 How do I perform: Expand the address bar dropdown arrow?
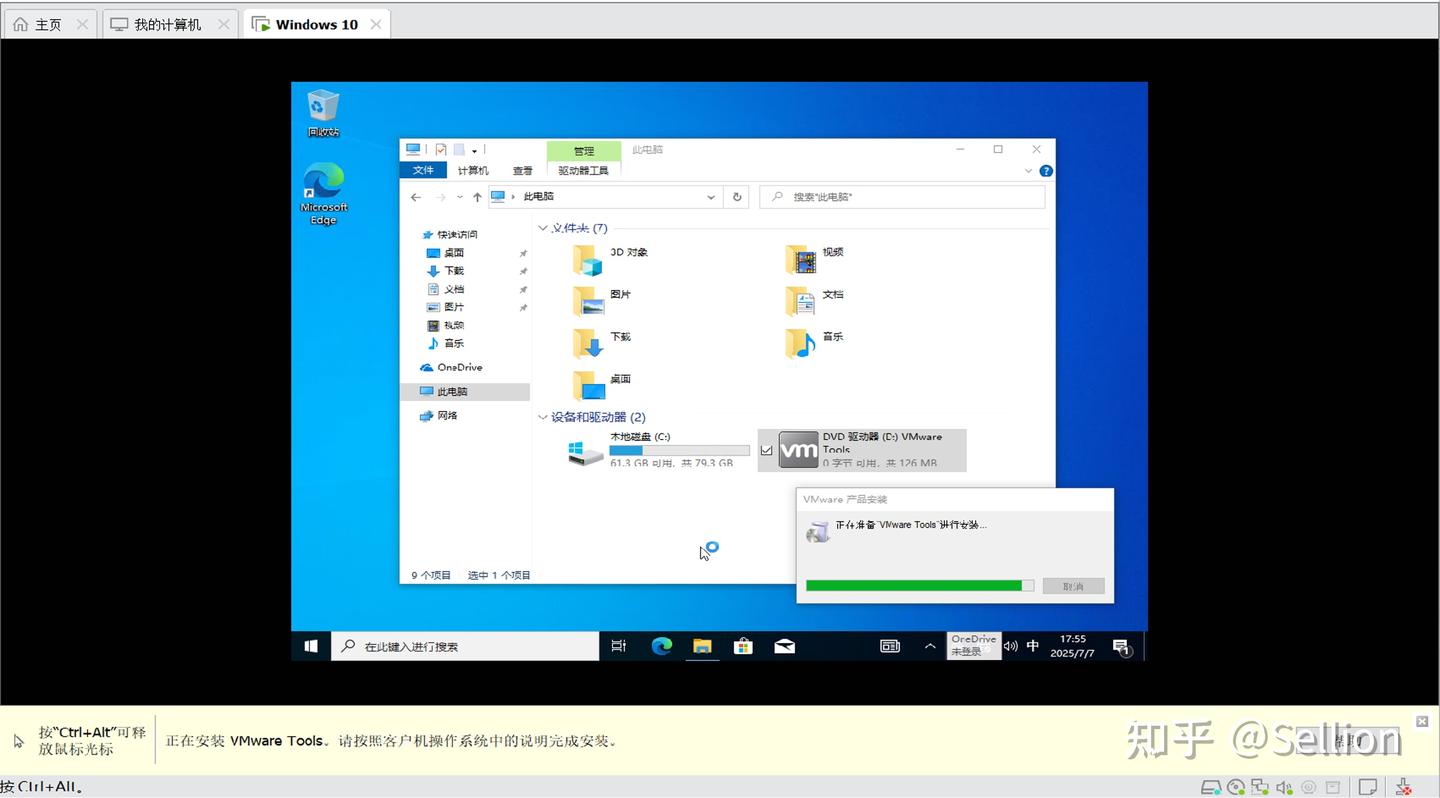(x=710, y=196)
